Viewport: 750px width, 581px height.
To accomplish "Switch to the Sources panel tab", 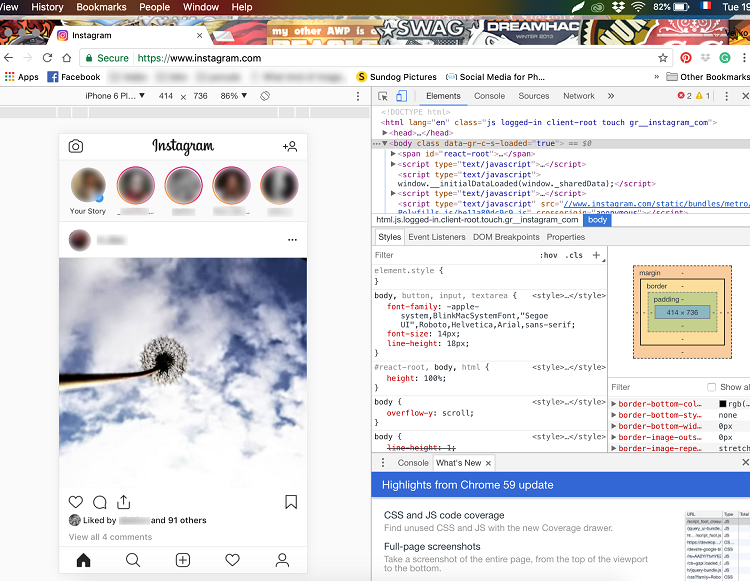I will pos(534,96).
